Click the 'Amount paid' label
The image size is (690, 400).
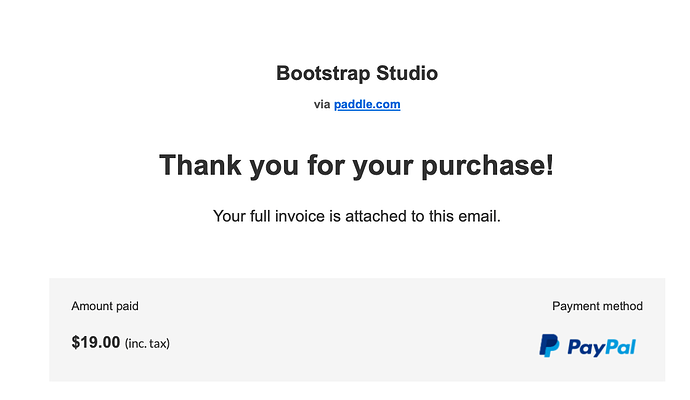pyautogui.click(x=112, y=306)
